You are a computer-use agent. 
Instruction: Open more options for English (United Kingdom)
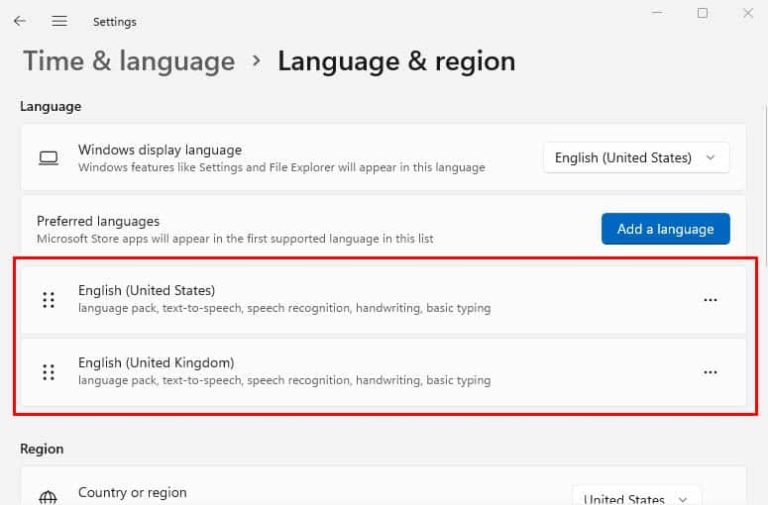710,372
